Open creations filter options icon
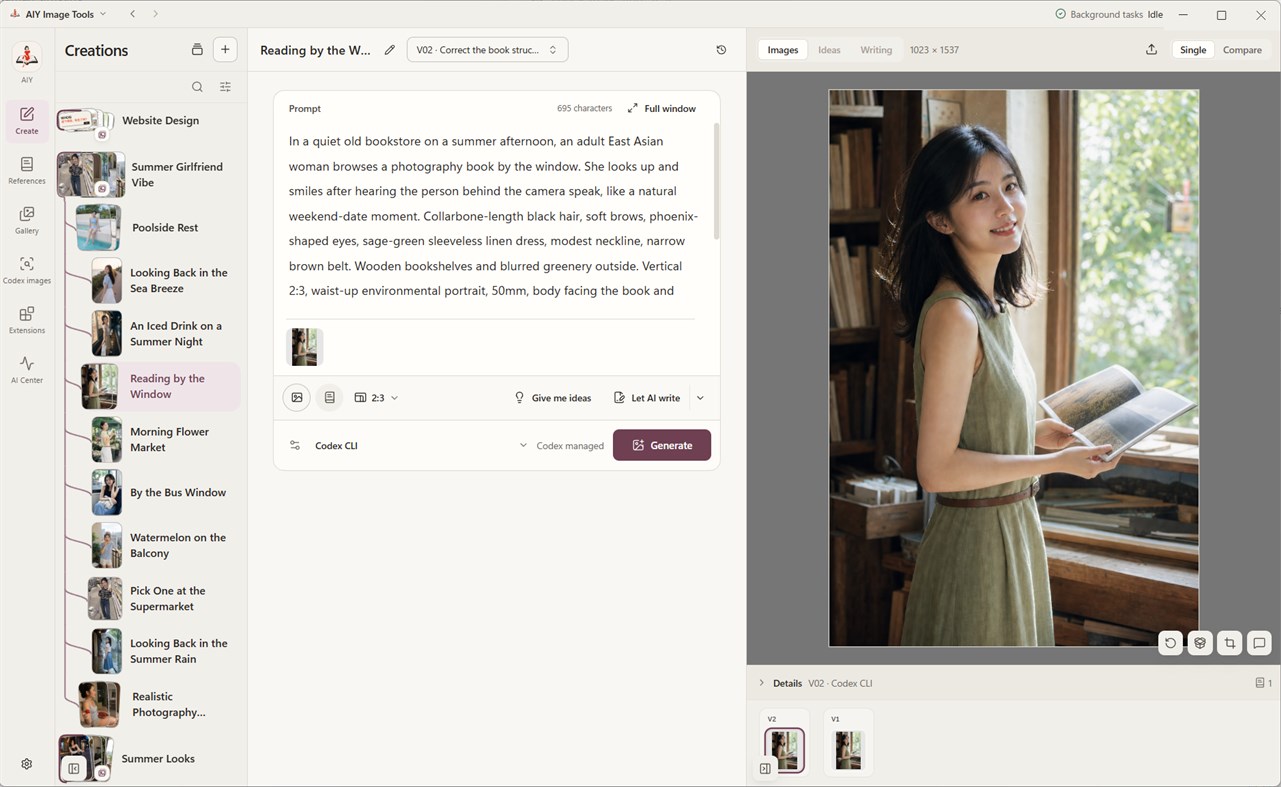The height and width of the screenshot is (787, 1281). point(225,87)
